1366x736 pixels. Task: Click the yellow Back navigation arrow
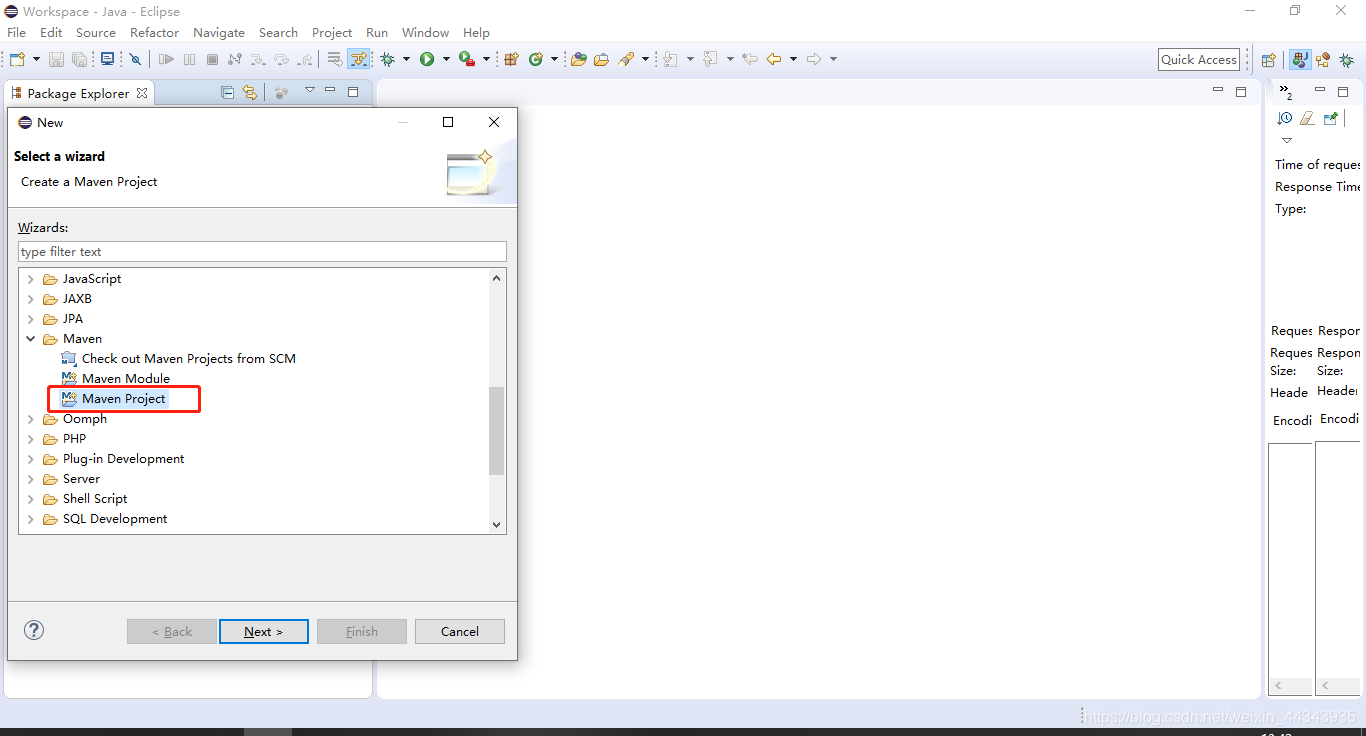tap(774, 60)
